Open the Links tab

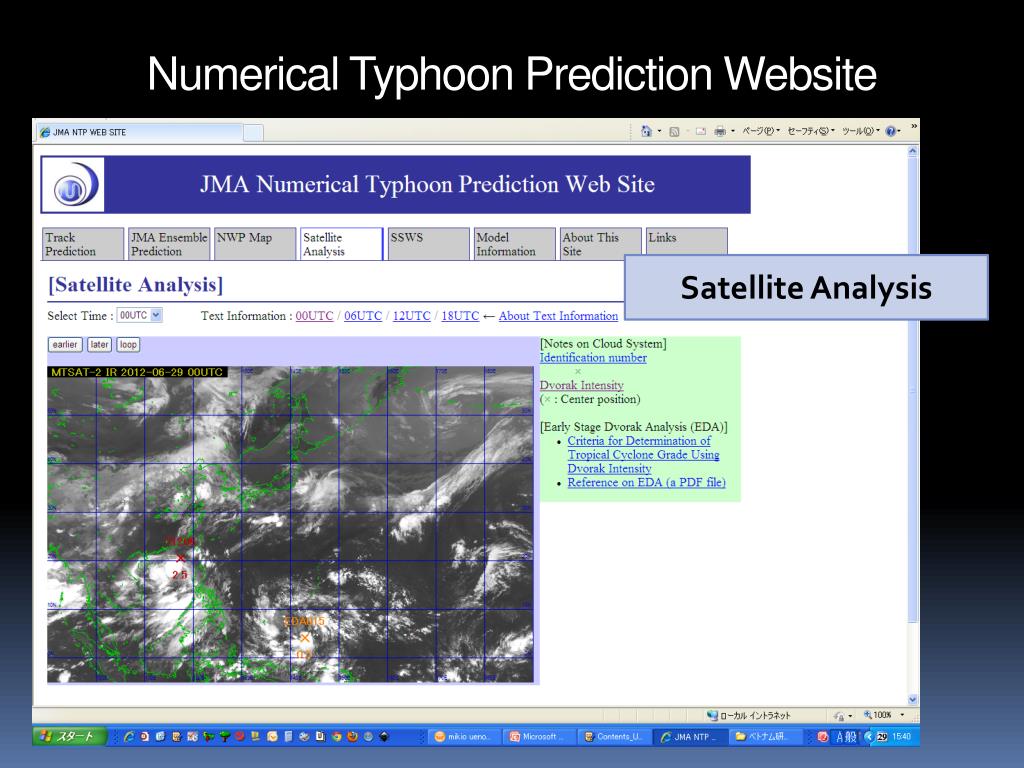(x=686, y=241)
